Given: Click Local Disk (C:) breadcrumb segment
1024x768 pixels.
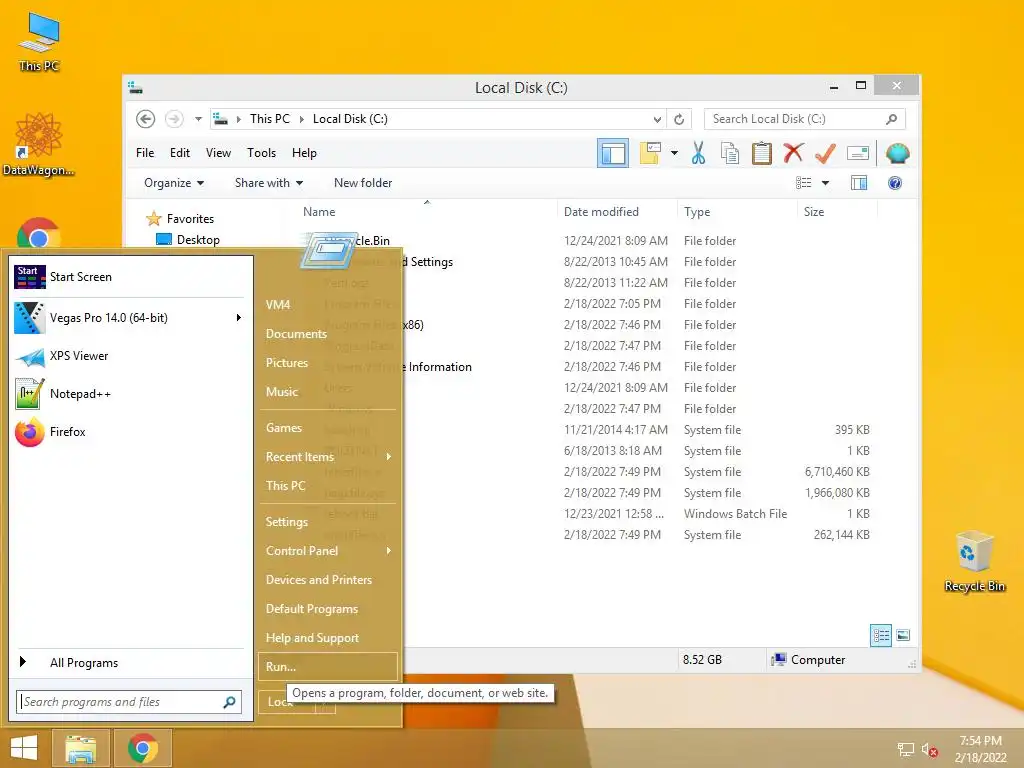Looking at the screenshot, I should [x=350, y=119].
